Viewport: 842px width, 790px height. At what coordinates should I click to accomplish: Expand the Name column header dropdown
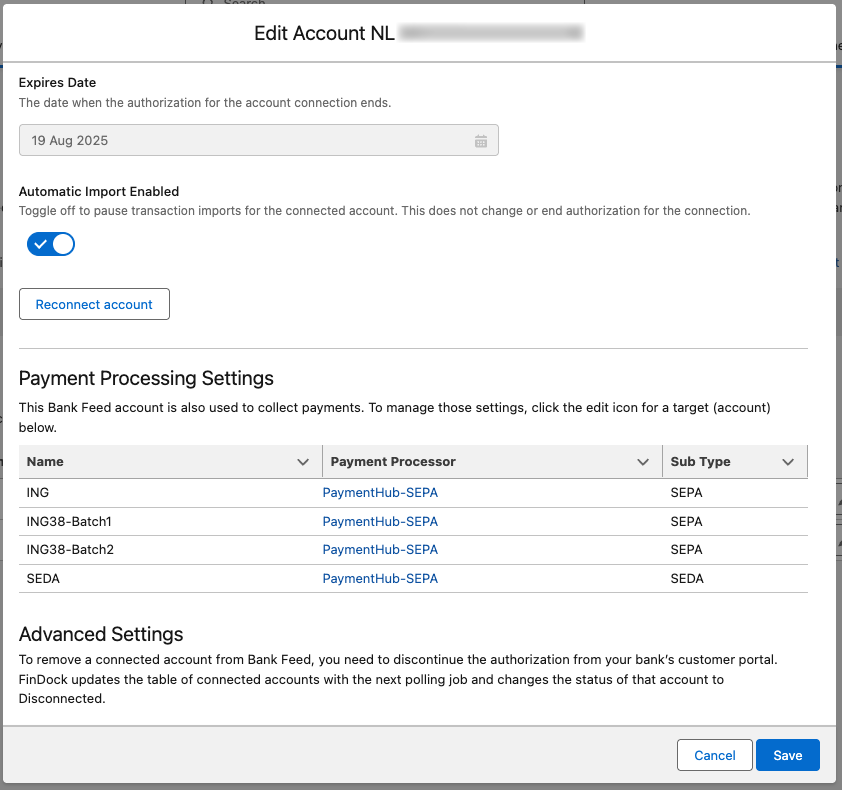[303, 462]
